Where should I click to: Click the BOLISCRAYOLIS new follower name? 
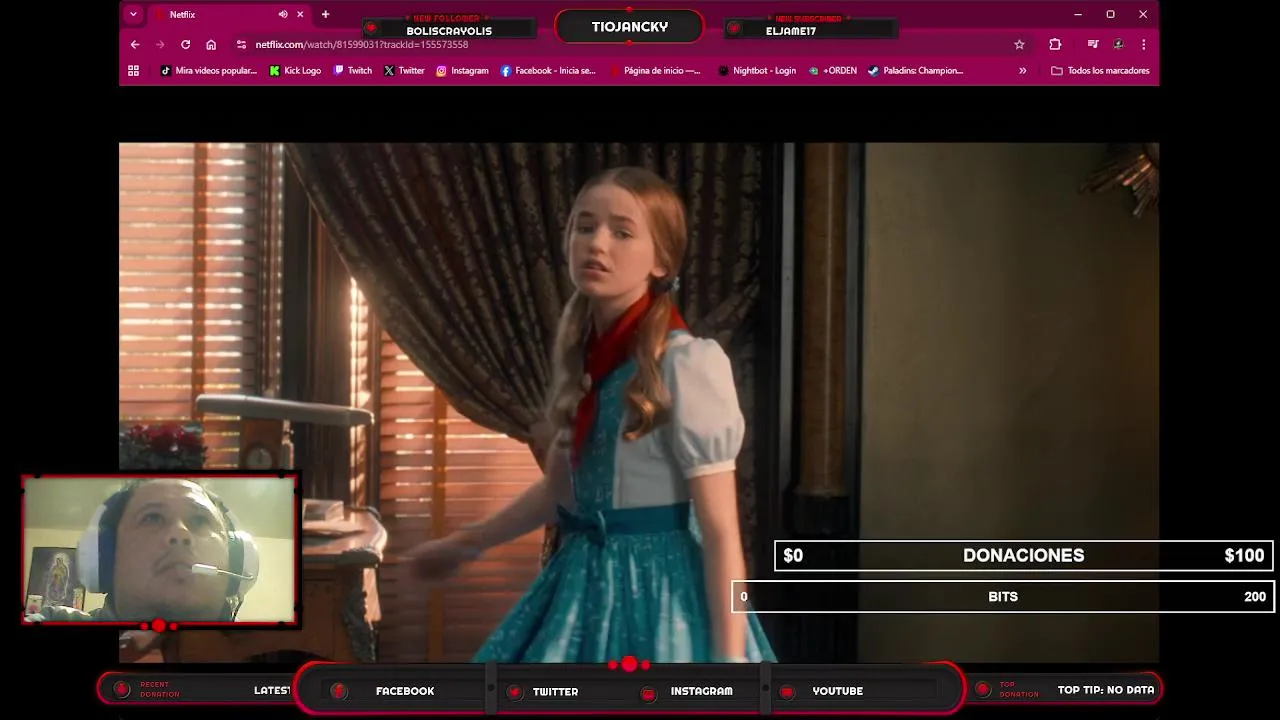pos(449,31)
